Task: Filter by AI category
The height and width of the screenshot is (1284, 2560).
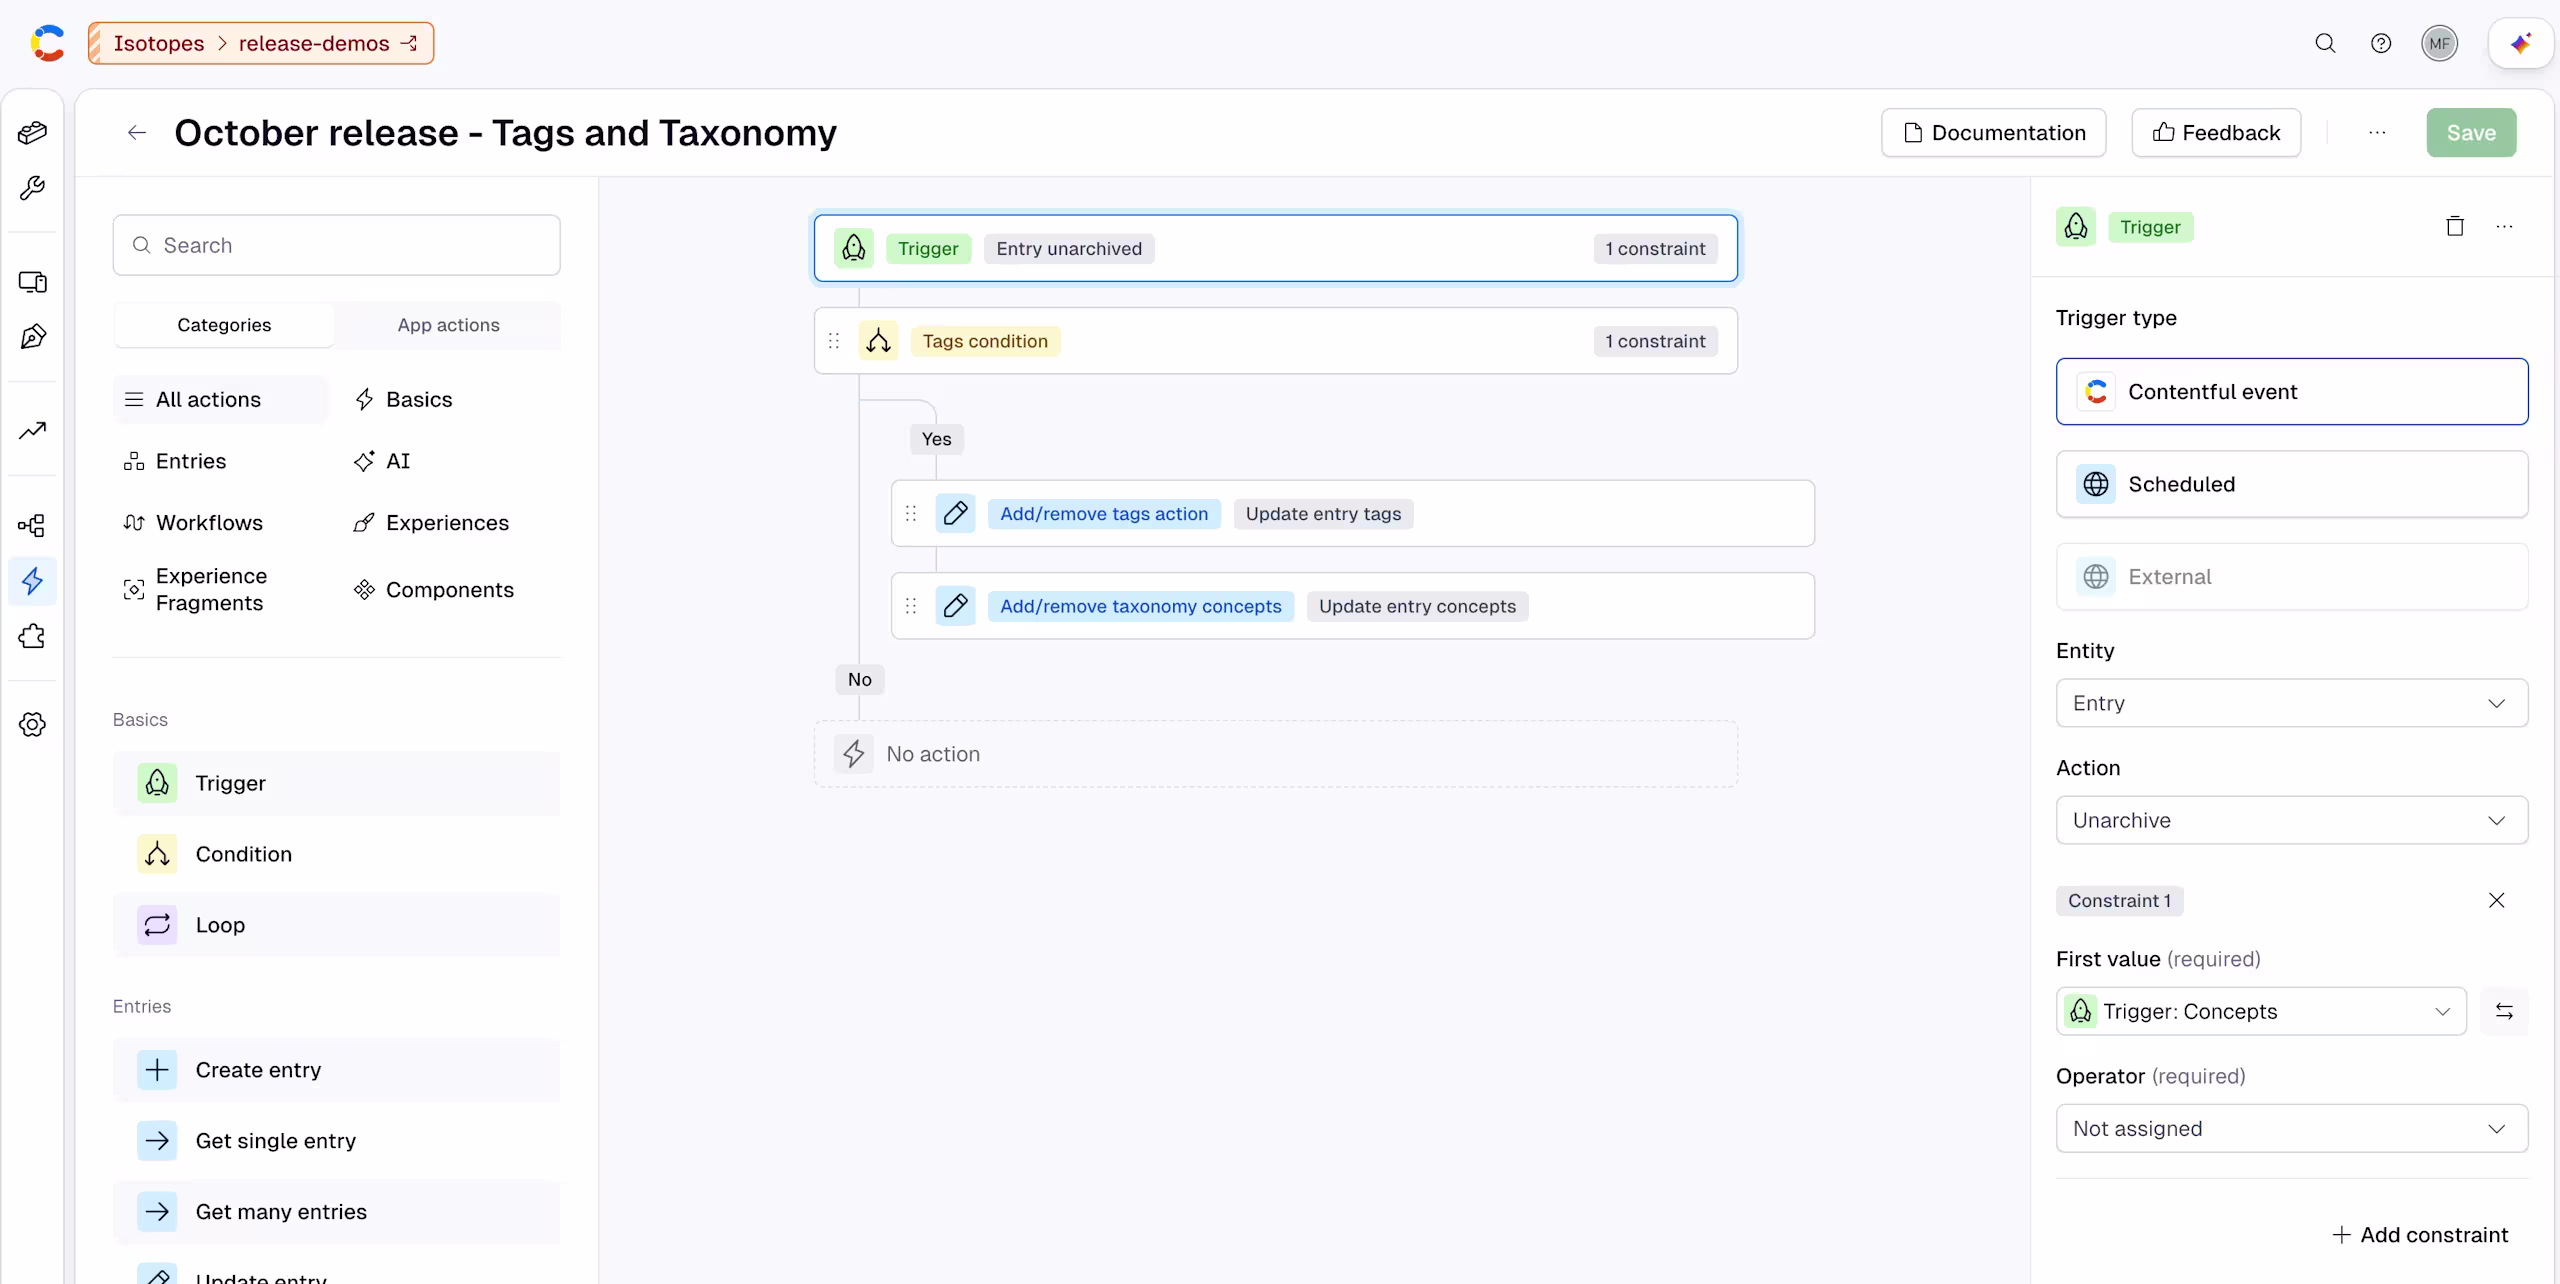Action: (382, 461)
